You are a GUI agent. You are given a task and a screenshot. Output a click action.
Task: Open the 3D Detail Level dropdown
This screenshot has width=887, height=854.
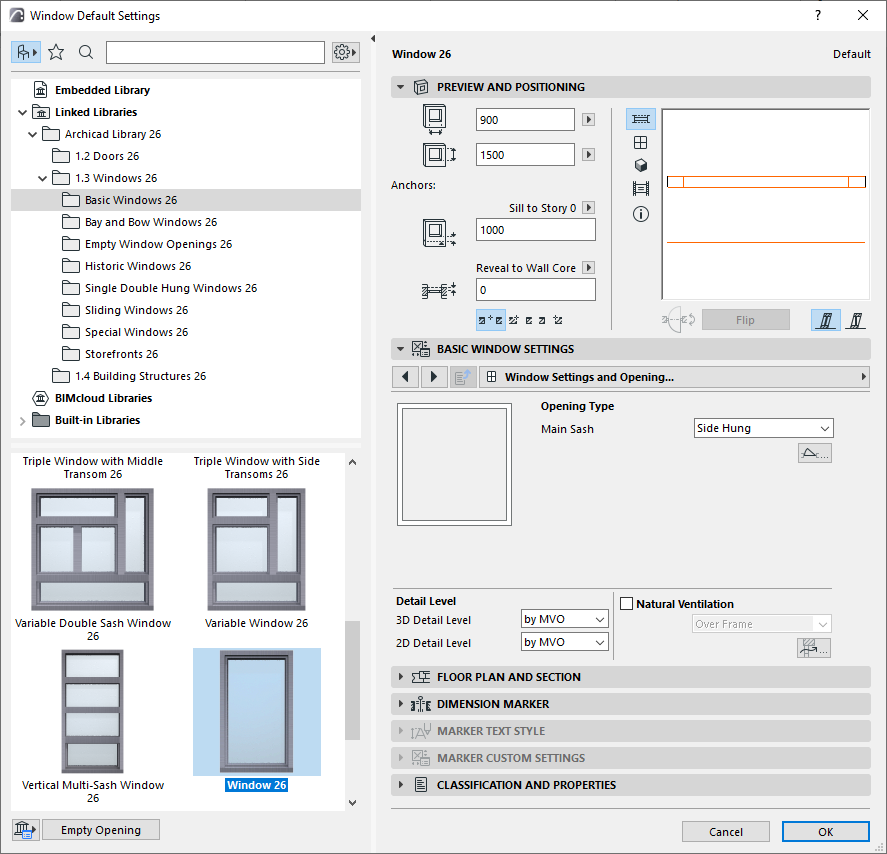[565, 619]
